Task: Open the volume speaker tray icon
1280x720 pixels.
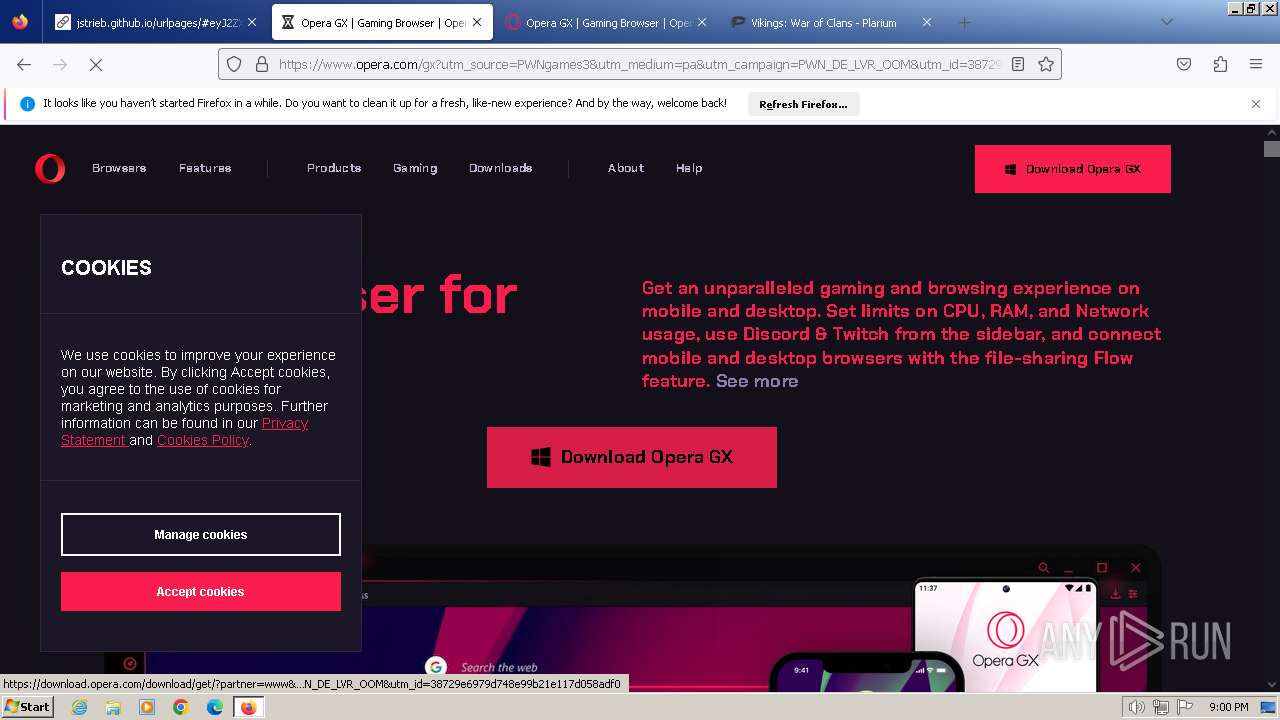Action: tap(1137, 707)
